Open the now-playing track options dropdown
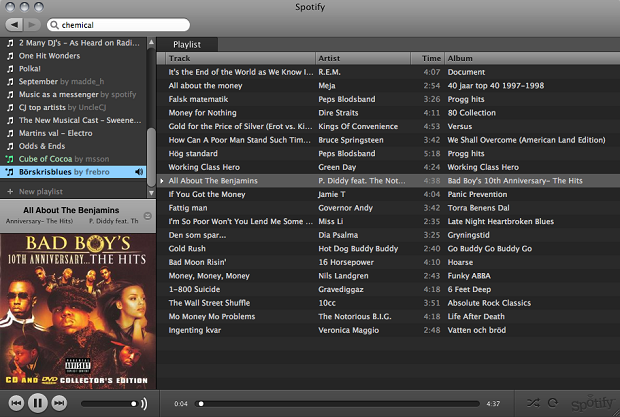620x417 pixels. [147, 216]
